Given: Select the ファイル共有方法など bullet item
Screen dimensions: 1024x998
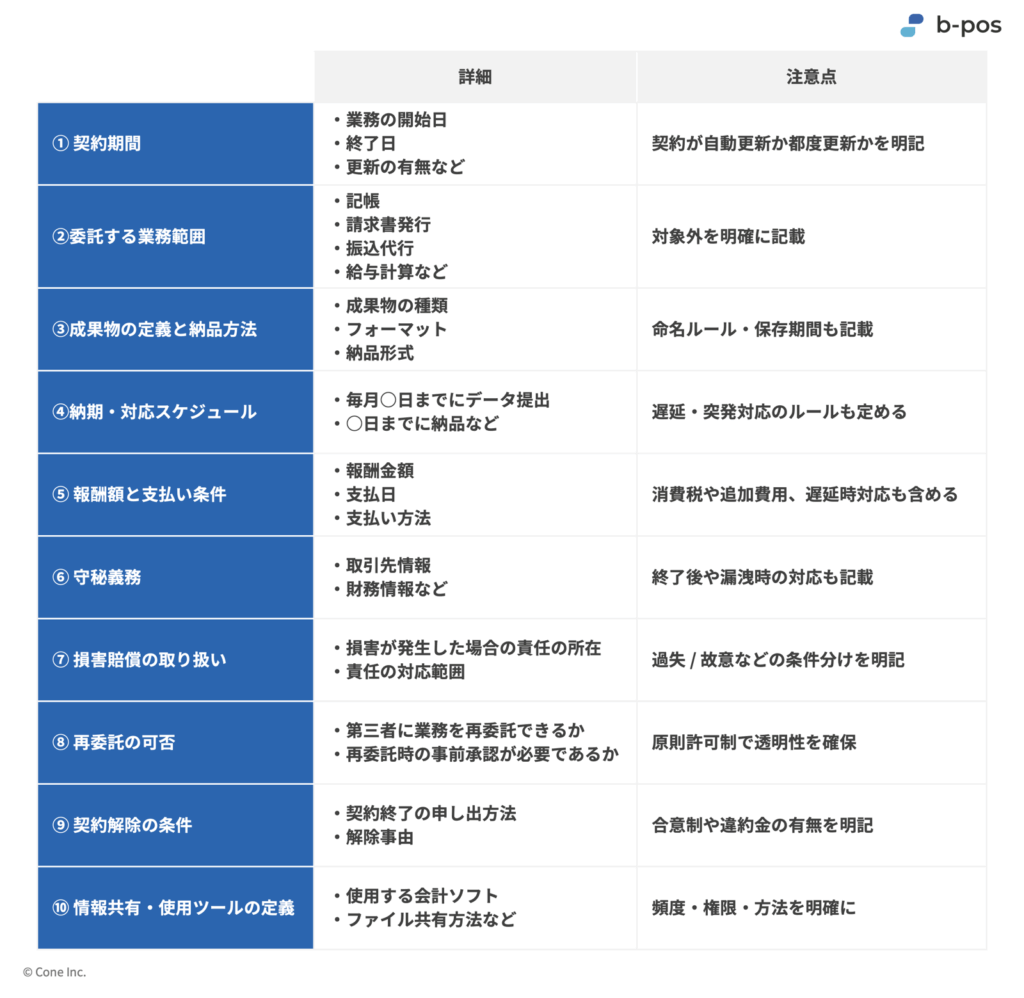Looking at the screenshot, I should pos(424,920).
